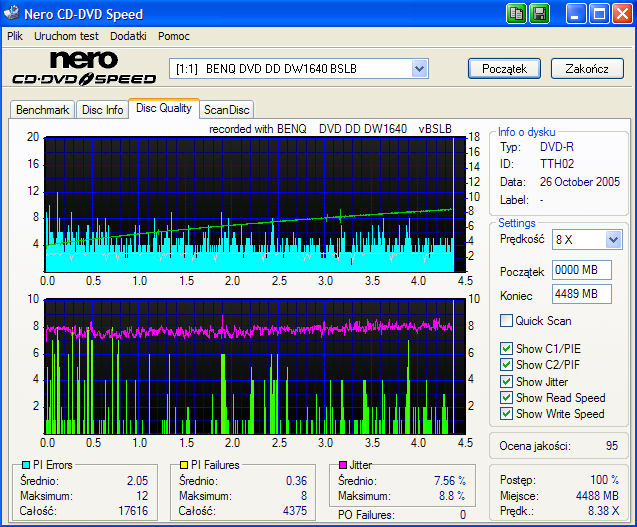Click the 'recorded with BENQ DVD DD DW1640' text
Image resolution: width=637 pixels, height=527 pixels.
tap(330, 129)
